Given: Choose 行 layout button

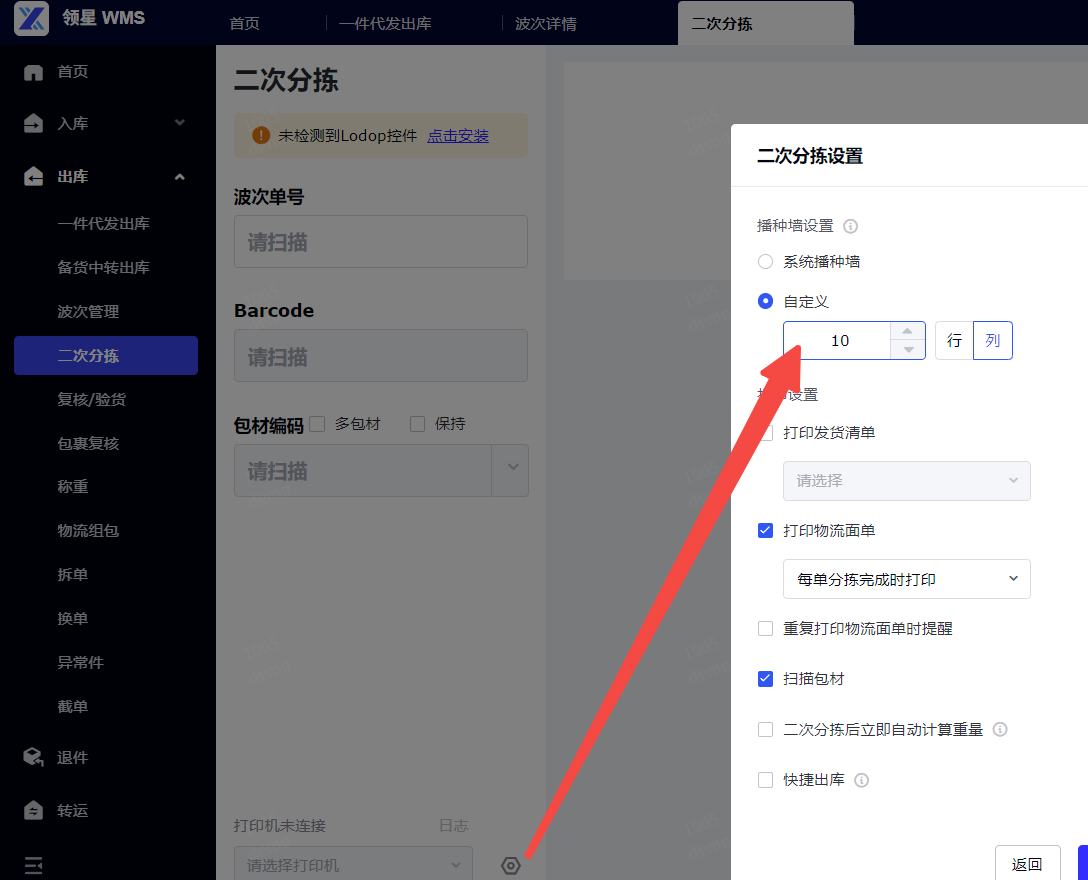Looking at the screenshot, I should [955, 341].
